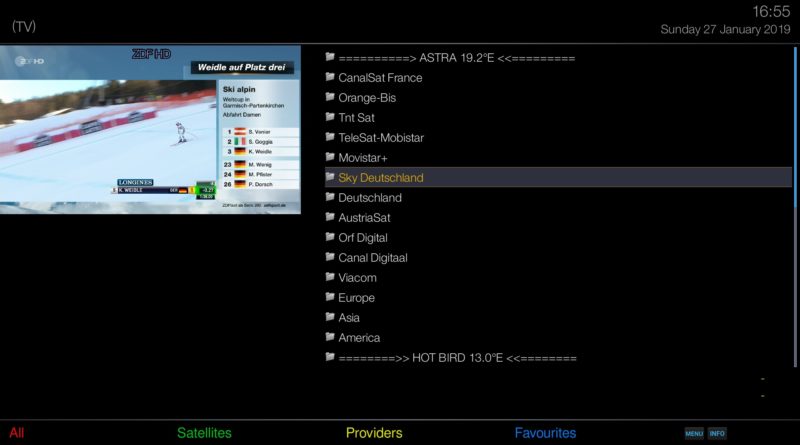Open the ASTRA 19.2°E header entry
This screenshot has height=445, width=800.
pos(558,58)
